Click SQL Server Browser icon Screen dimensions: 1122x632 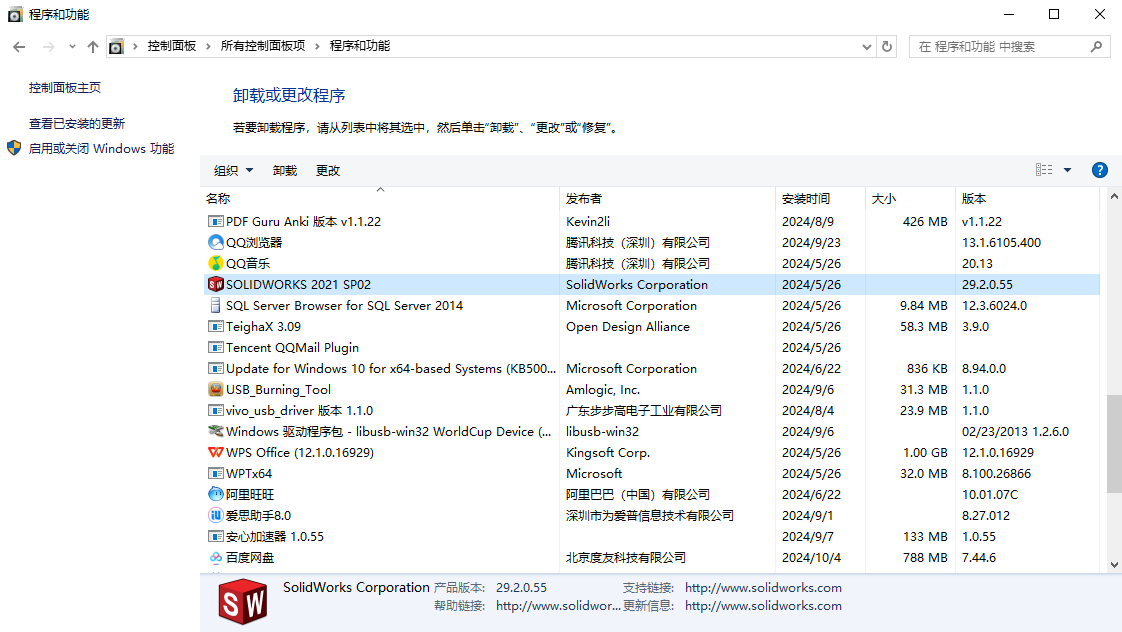click(215, 305)
